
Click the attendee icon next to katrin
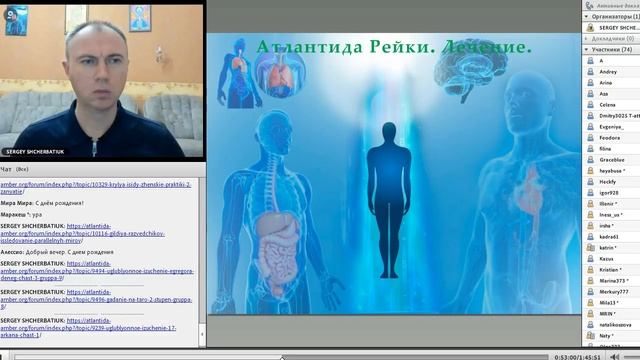(x=590, y=248)
